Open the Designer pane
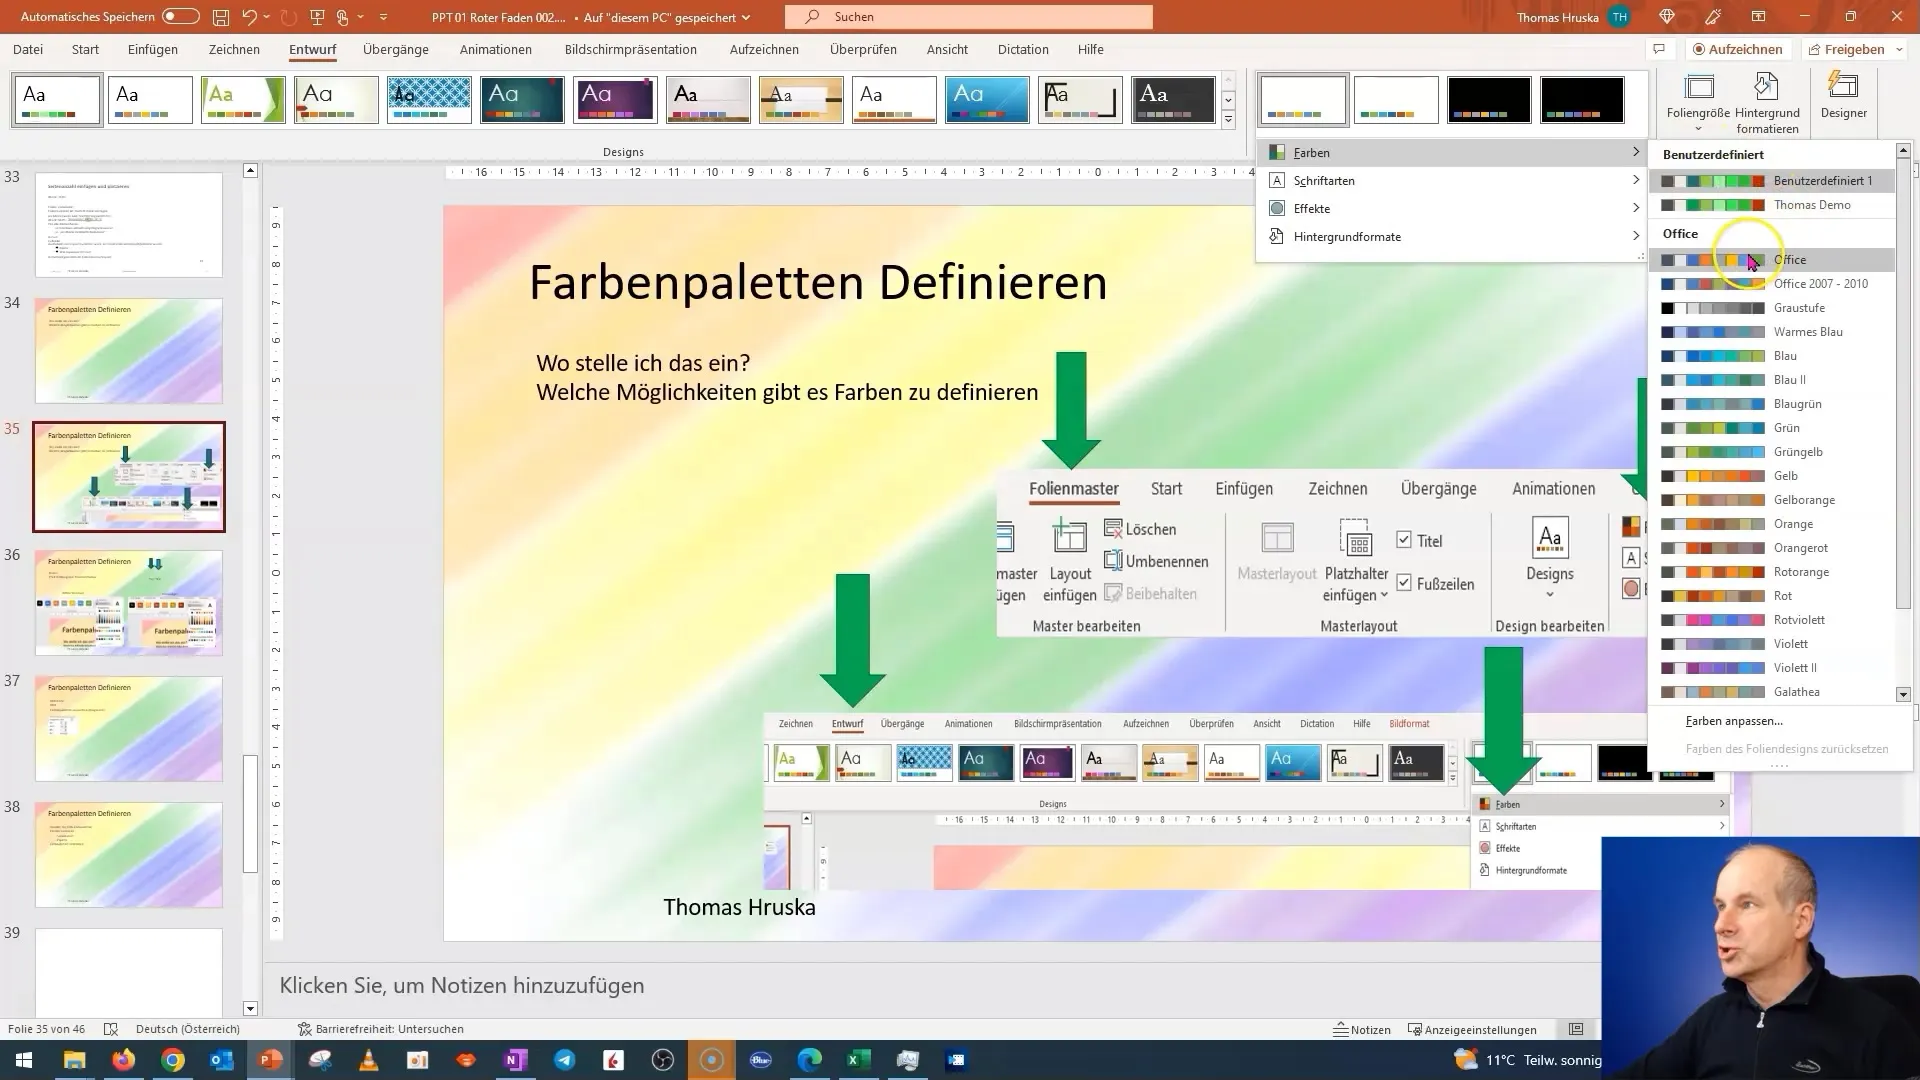The width and height of the screenshot is (1920, 1080). 1843,95
